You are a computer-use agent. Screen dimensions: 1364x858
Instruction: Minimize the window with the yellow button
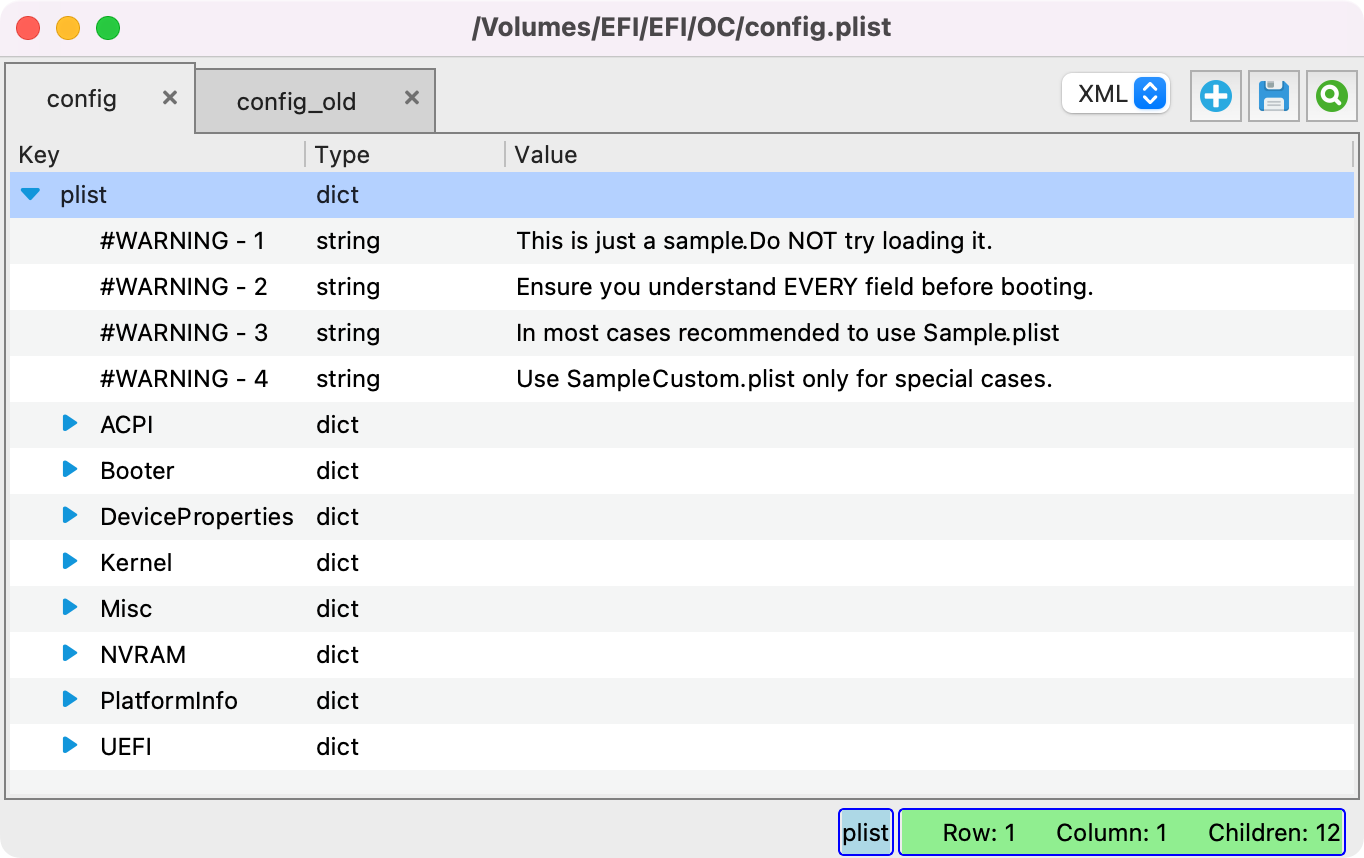[x=68, y=28]
